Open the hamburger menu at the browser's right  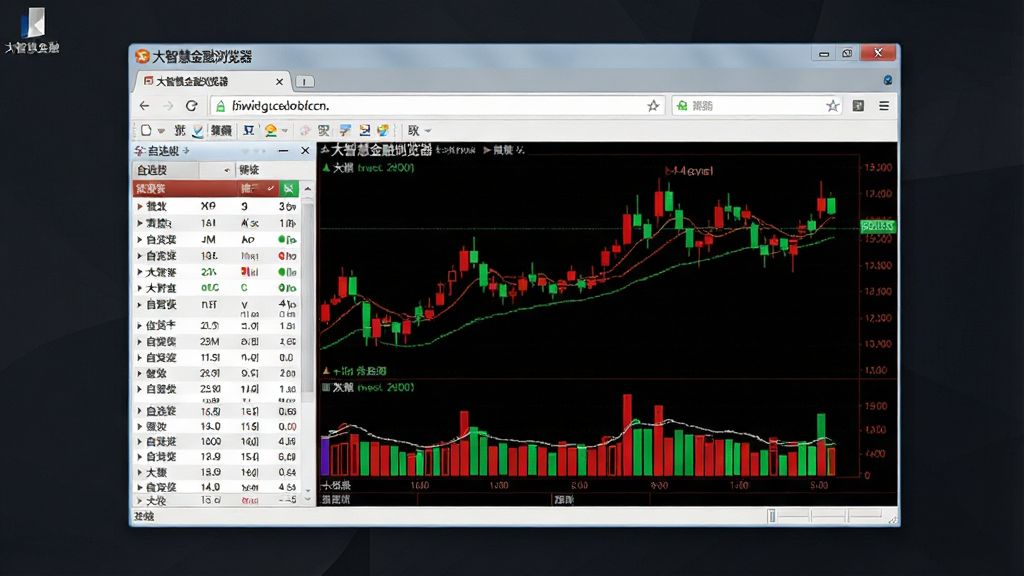coord(884,106)
